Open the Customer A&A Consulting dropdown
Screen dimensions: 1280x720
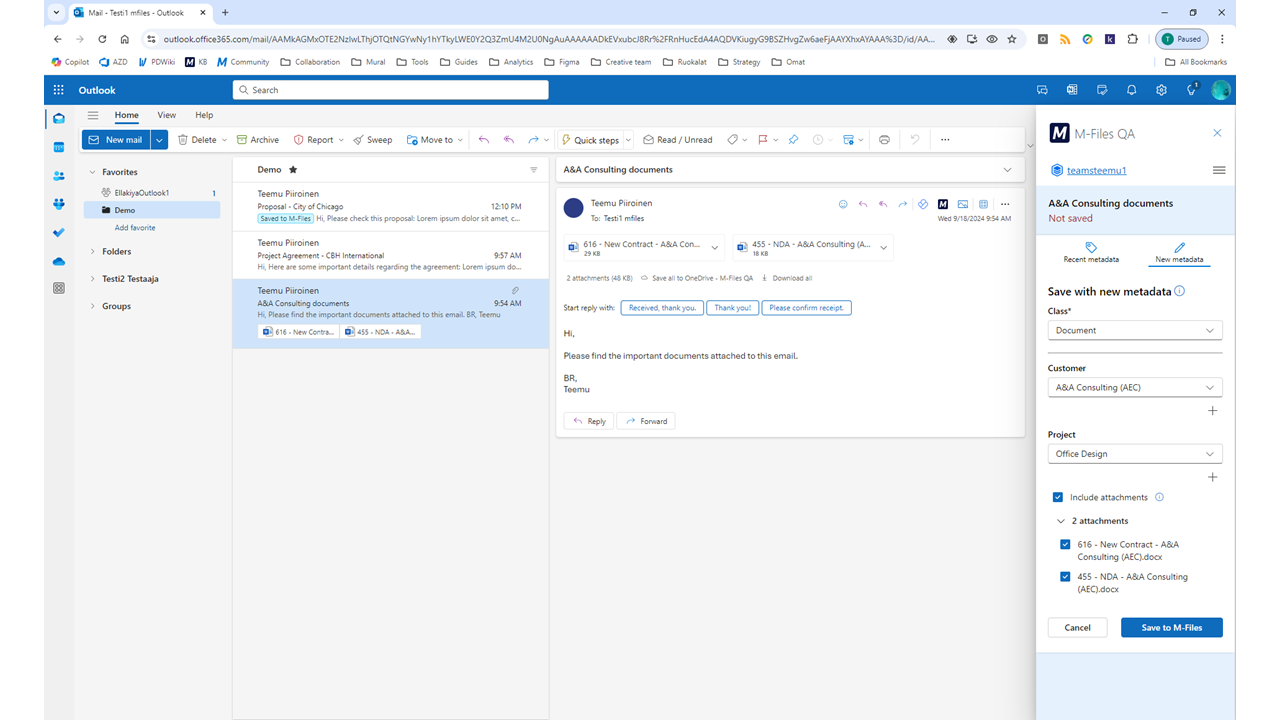tap(1135, 387)
